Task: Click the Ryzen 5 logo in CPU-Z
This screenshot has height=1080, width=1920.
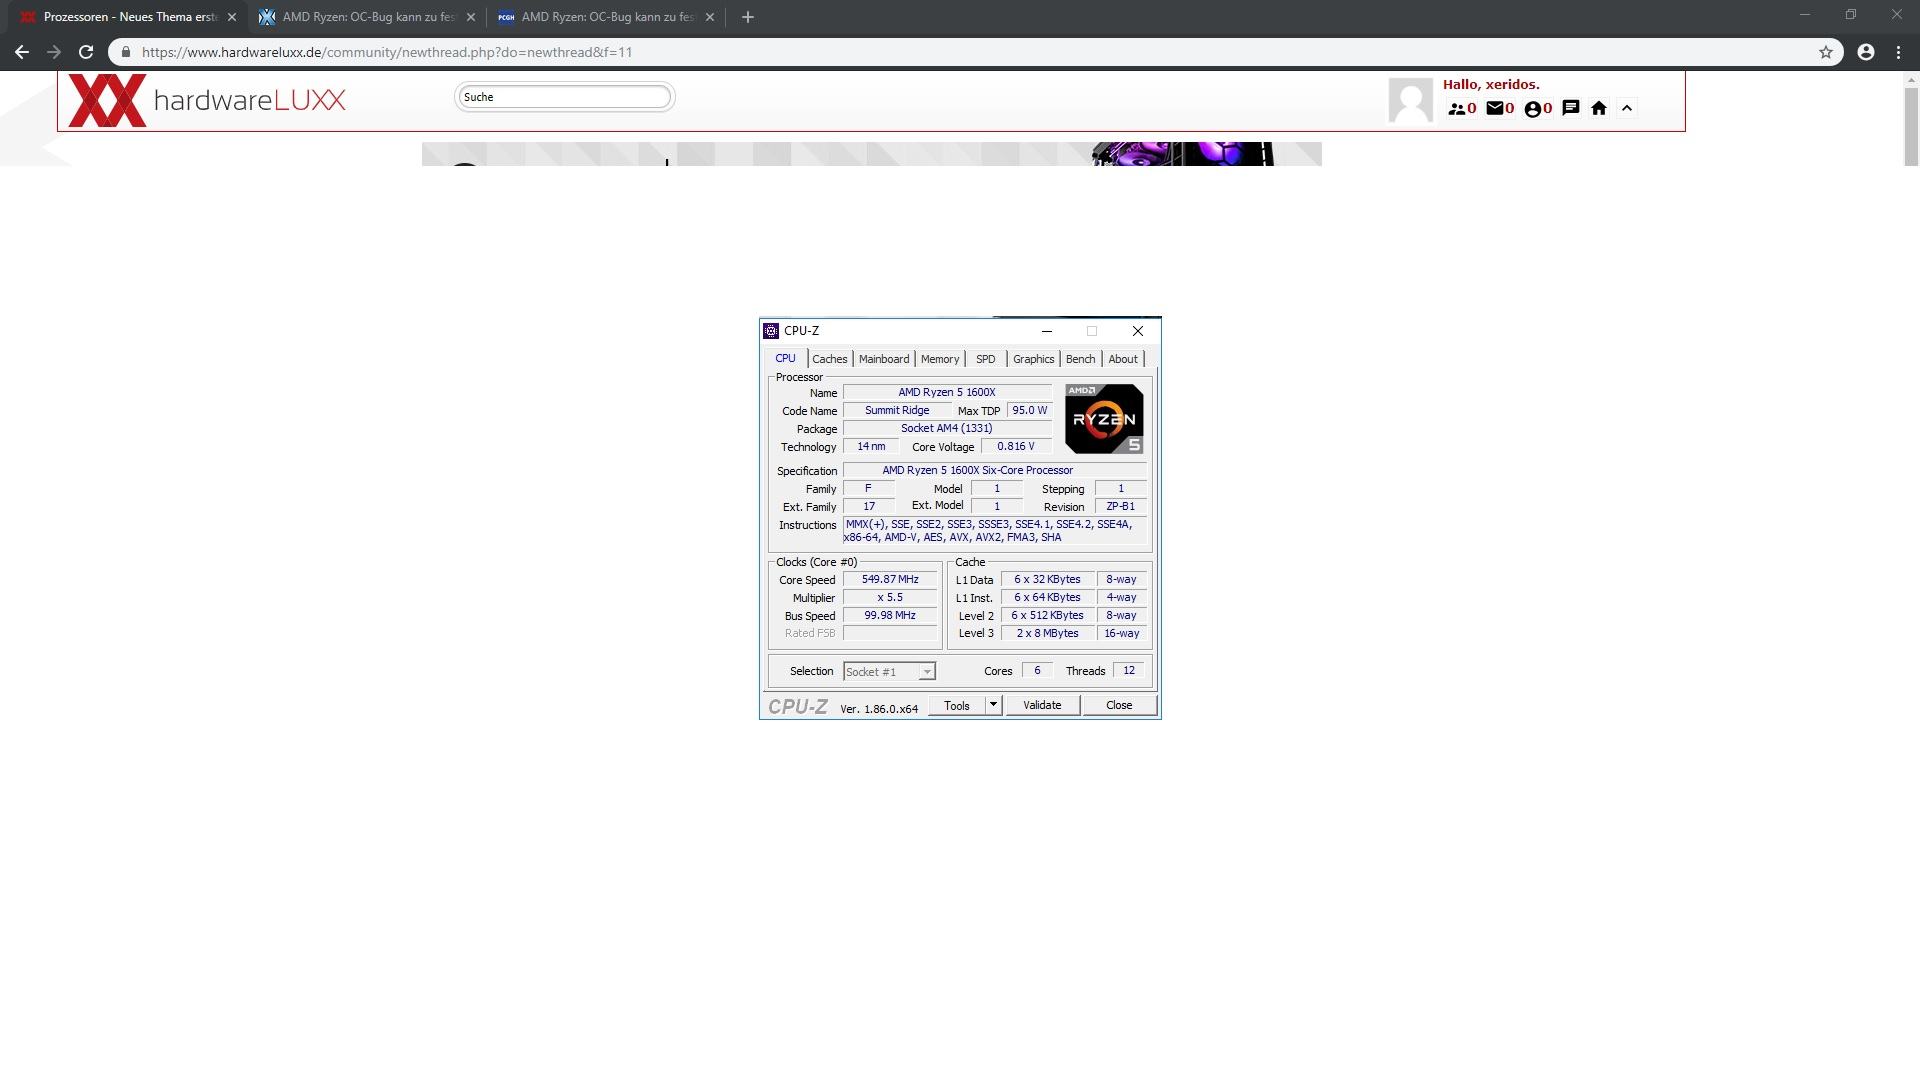Action: [x=1104, y=419]
